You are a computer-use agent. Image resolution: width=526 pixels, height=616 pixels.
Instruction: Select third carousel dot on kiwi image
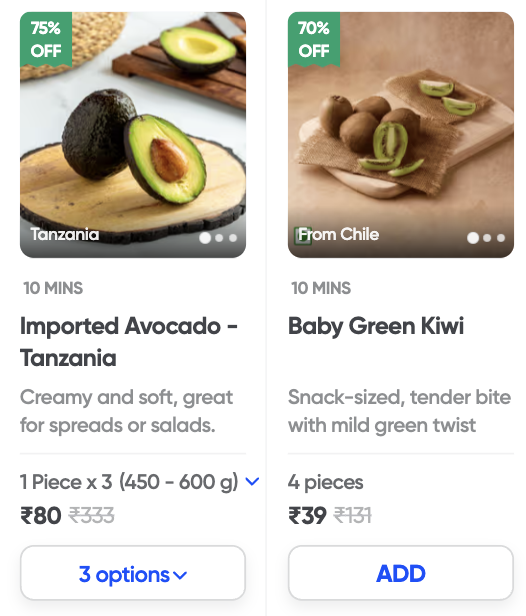[501, 238]
